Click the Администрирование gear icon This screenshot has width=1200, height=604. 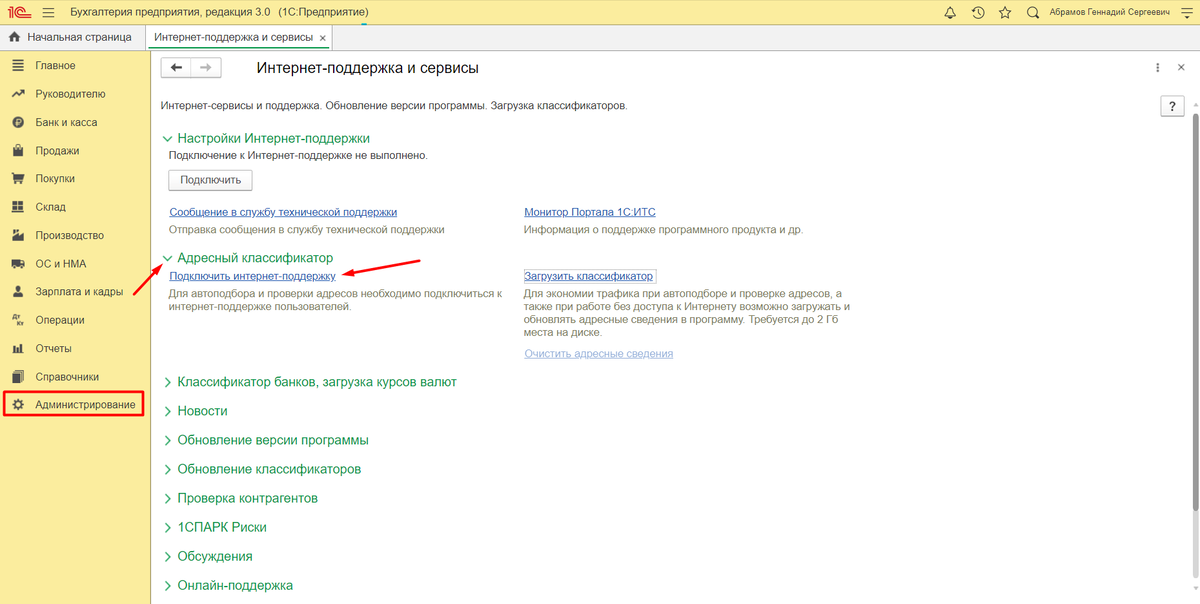(17, 405)
